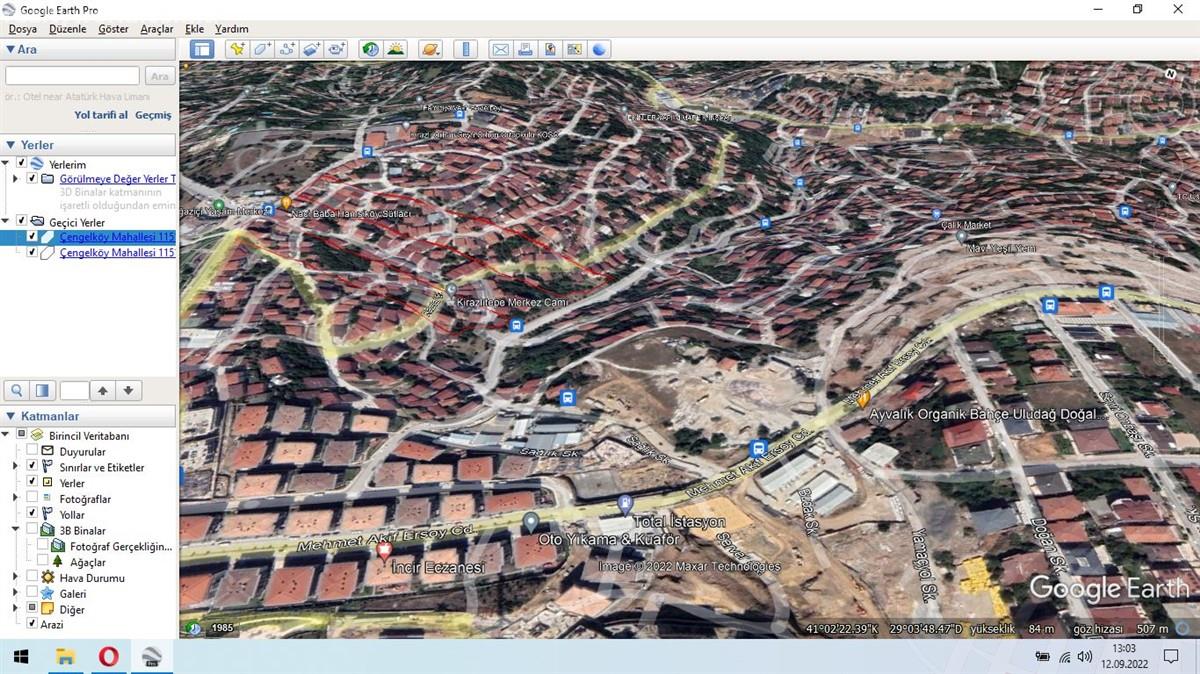Open the Yardım menu
The width and height of the screenshot is (1200, 674).
(232, 29)
